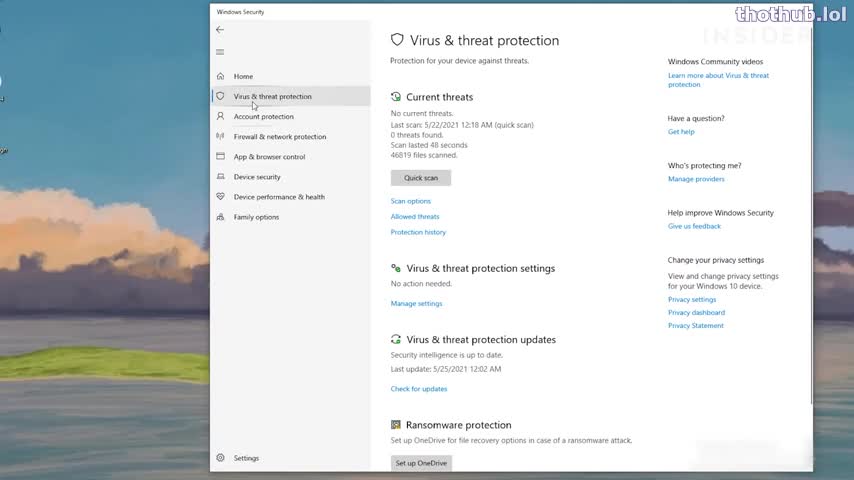Click the protection settings gears icon
This screenshot has height=480, width=854.
[x=396, y=268]
